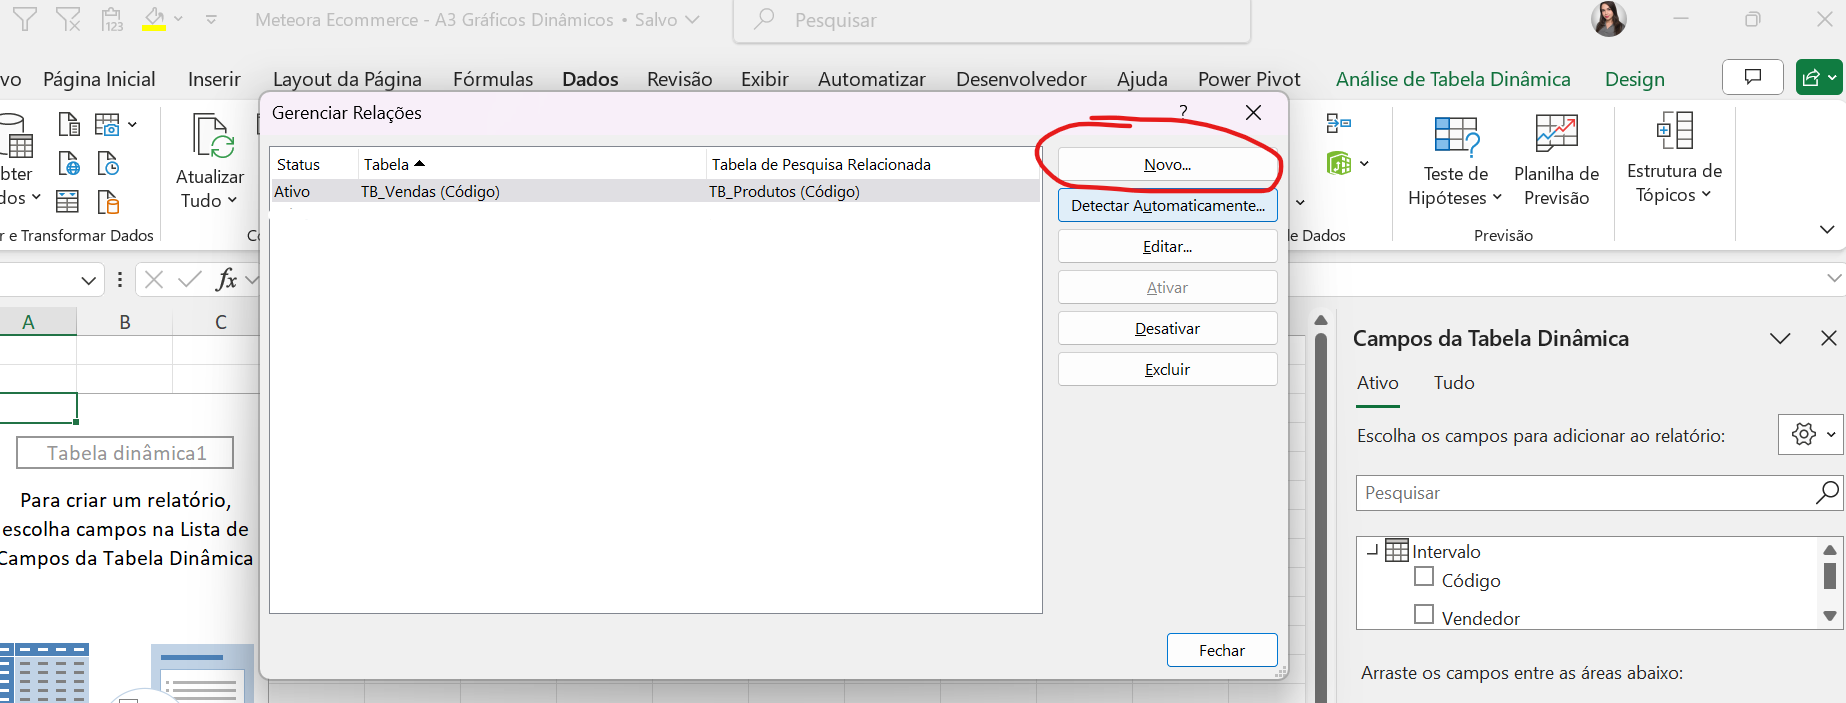
Task: Click the Clear Filter icon in quick access toolbar
Action: tap(68, 19)
